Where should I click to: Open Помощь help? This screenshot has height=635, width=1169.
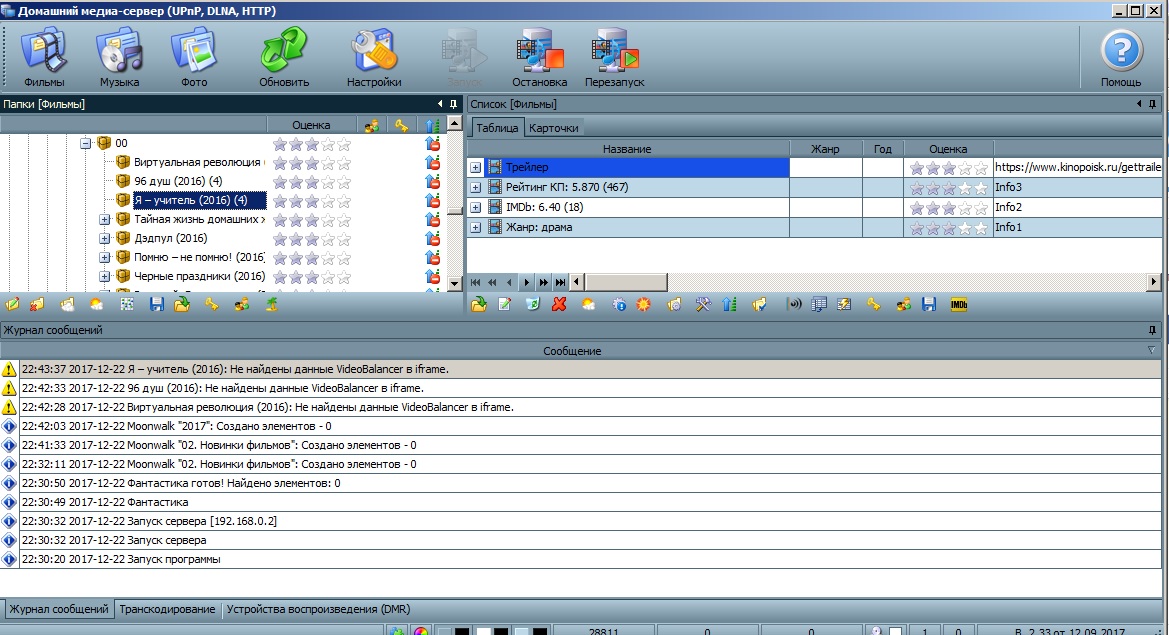pyautogui.click(x=1121, y=58)
